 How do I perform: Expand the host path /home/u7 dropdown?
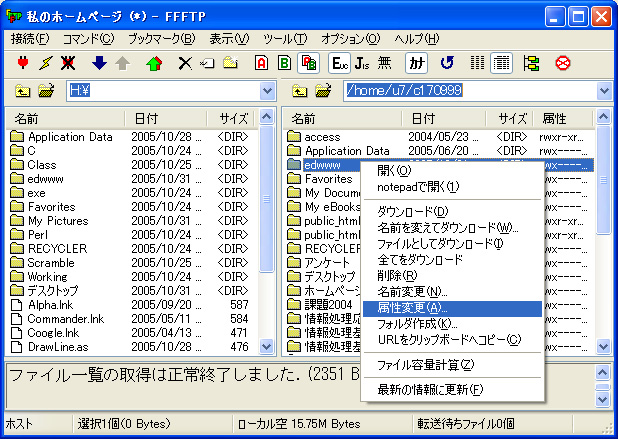(x=604, y=91)
